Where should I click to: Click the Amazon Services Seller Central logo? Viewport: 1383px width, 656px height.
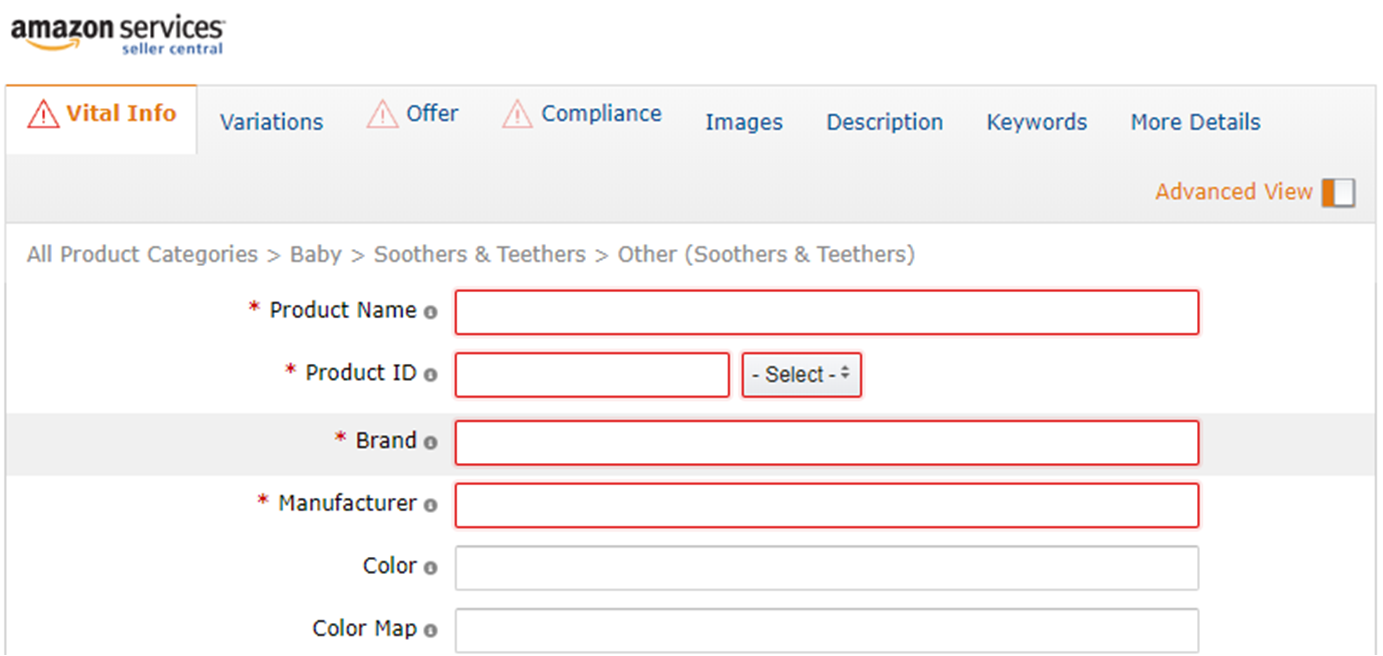(118, 34)
